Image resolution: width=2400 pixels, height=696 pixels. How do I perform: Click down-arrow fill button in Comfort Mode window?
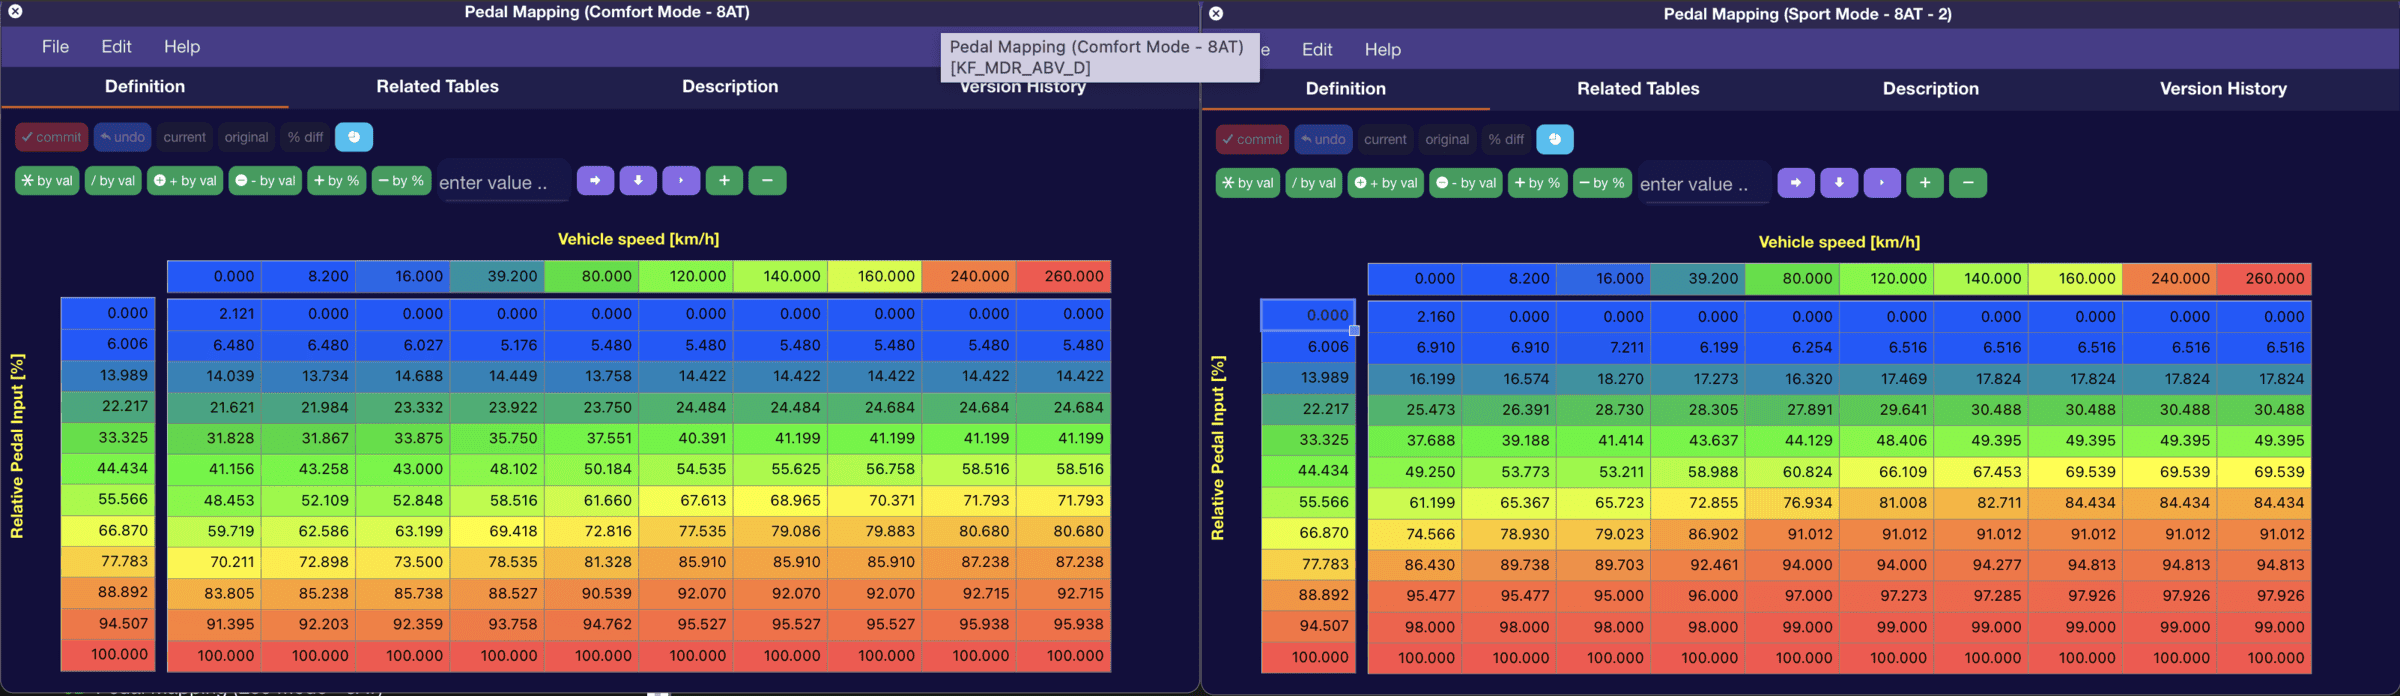pos(638,181)
